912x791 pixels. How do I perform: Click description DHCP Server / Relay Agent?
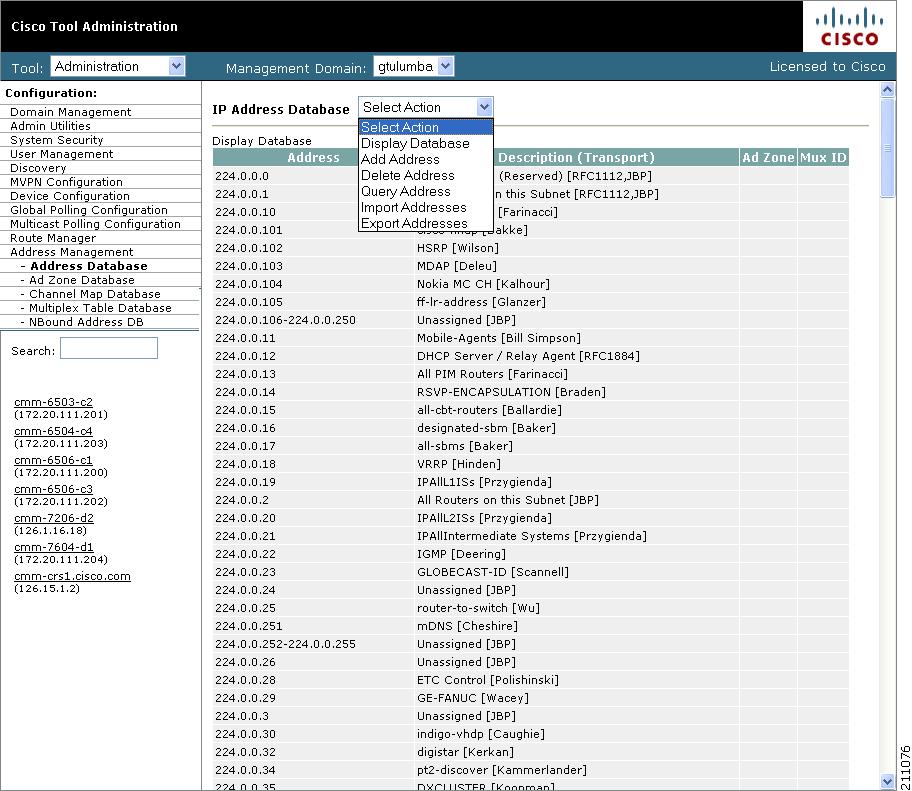[528, 356]
